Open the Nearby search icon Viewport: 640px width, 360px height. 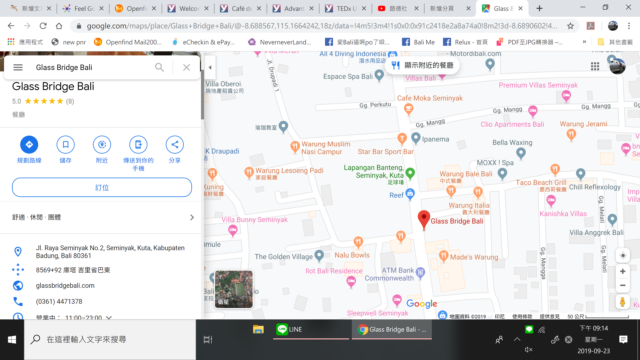[x=102, y=144]
